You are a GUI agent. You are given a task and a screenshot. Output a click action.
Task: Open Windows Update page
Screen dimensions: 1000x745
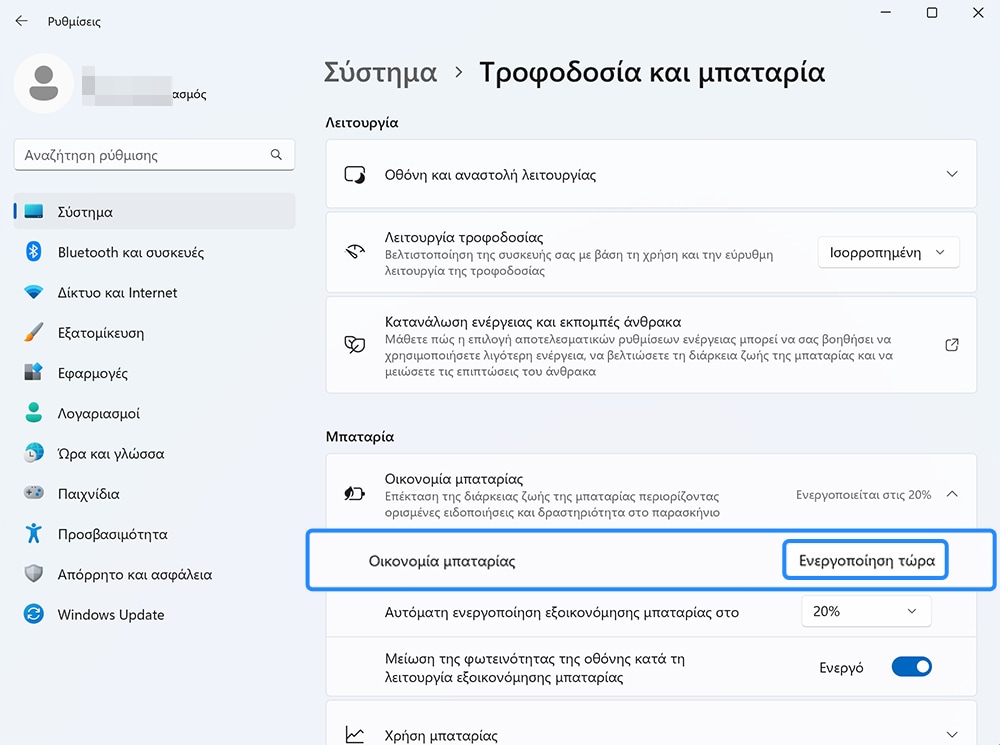154,614
